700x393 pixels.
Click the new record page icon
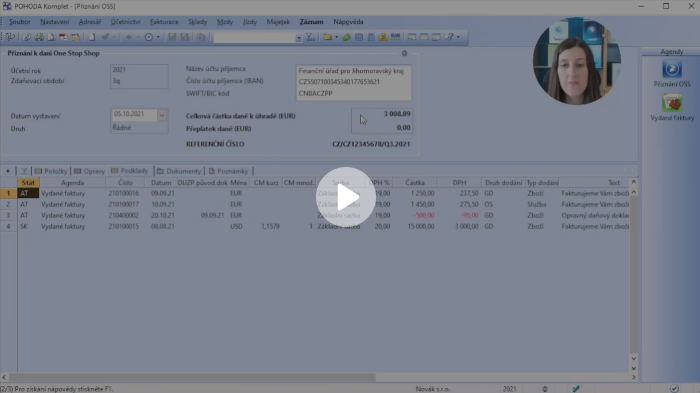[92, 37]
